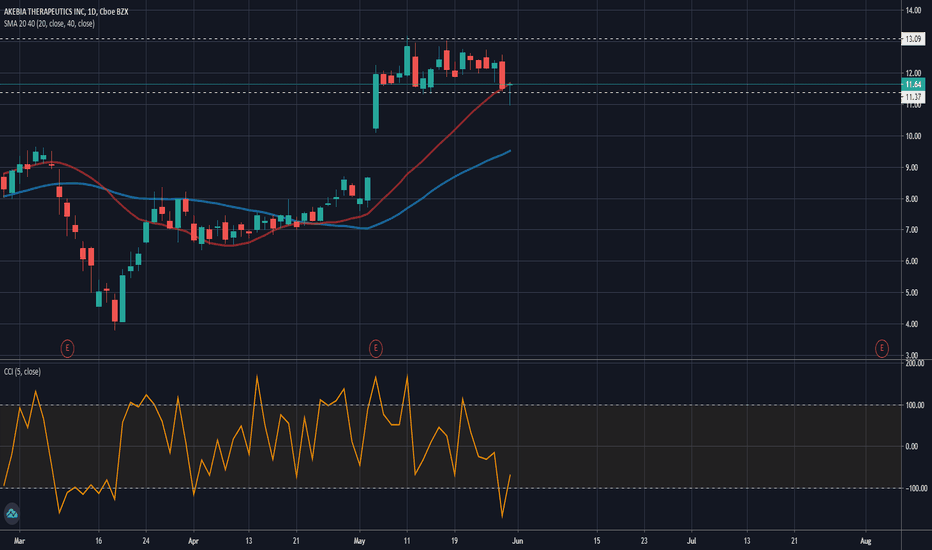Screen dimensions: 932x550
Task: Click the 4.00 price axis label
Action: coord(913,325)
